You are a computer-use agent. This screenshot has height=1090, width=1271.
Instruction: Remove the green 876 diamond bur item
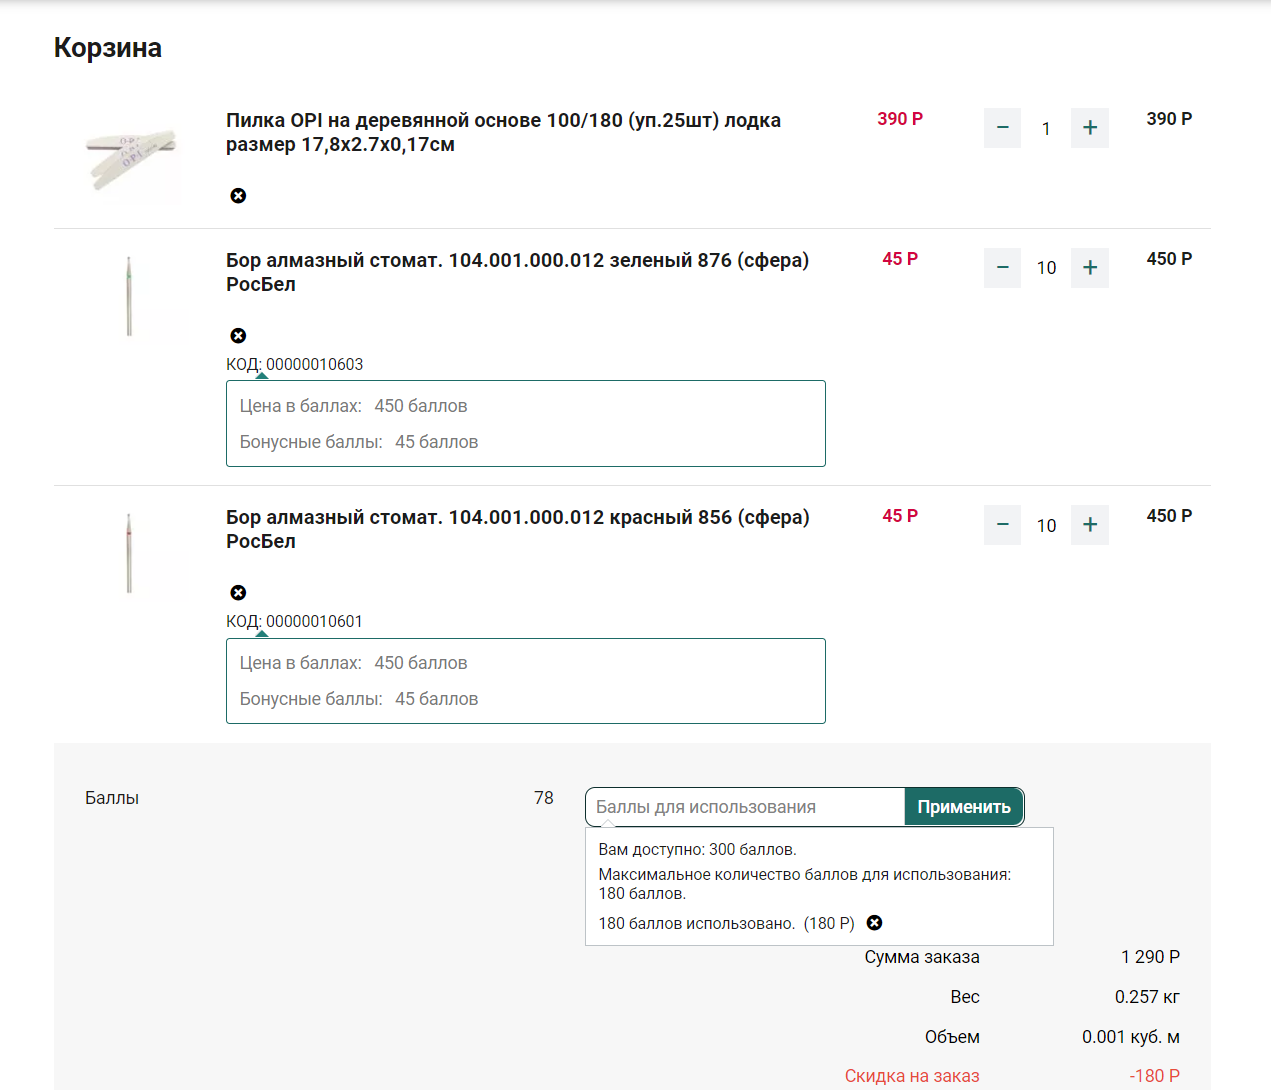[x=238, y=336]
